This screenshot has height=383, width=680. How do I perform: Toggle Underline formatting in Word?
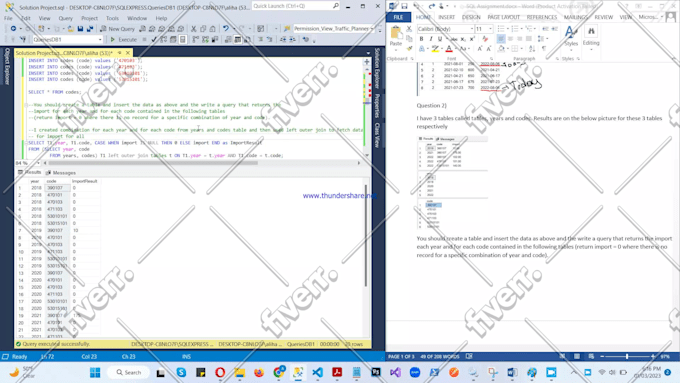tap(440, 39)
